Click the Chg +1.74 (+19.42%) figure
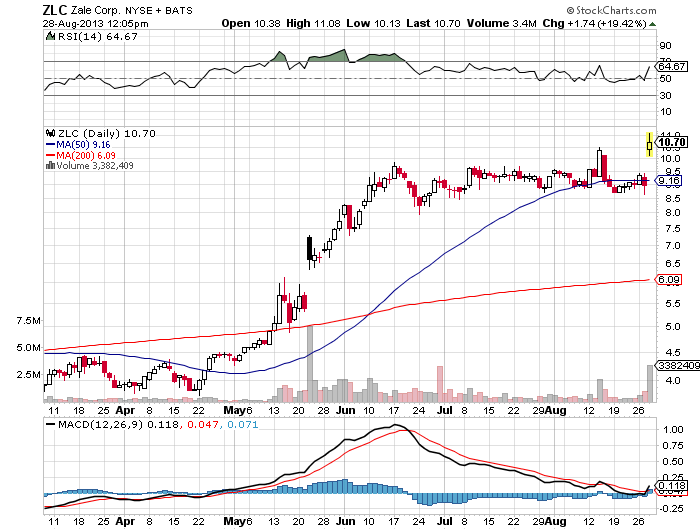Screen dimensions: 700x530 [595, 23]
